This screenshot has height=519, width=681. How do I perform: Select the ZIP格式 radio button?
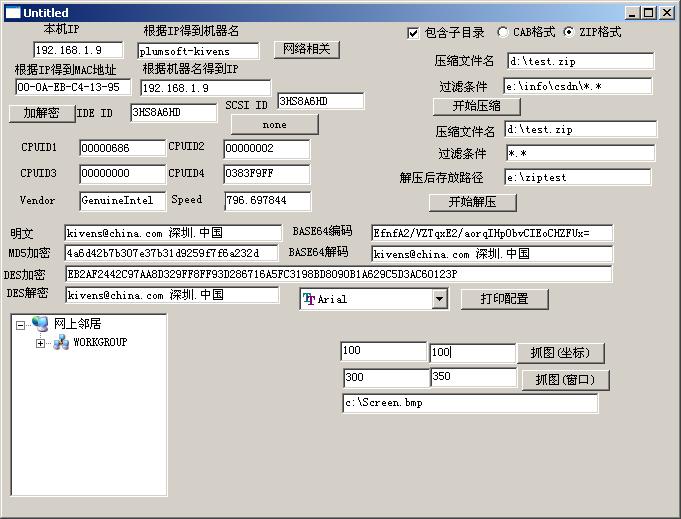click(569, 32)
